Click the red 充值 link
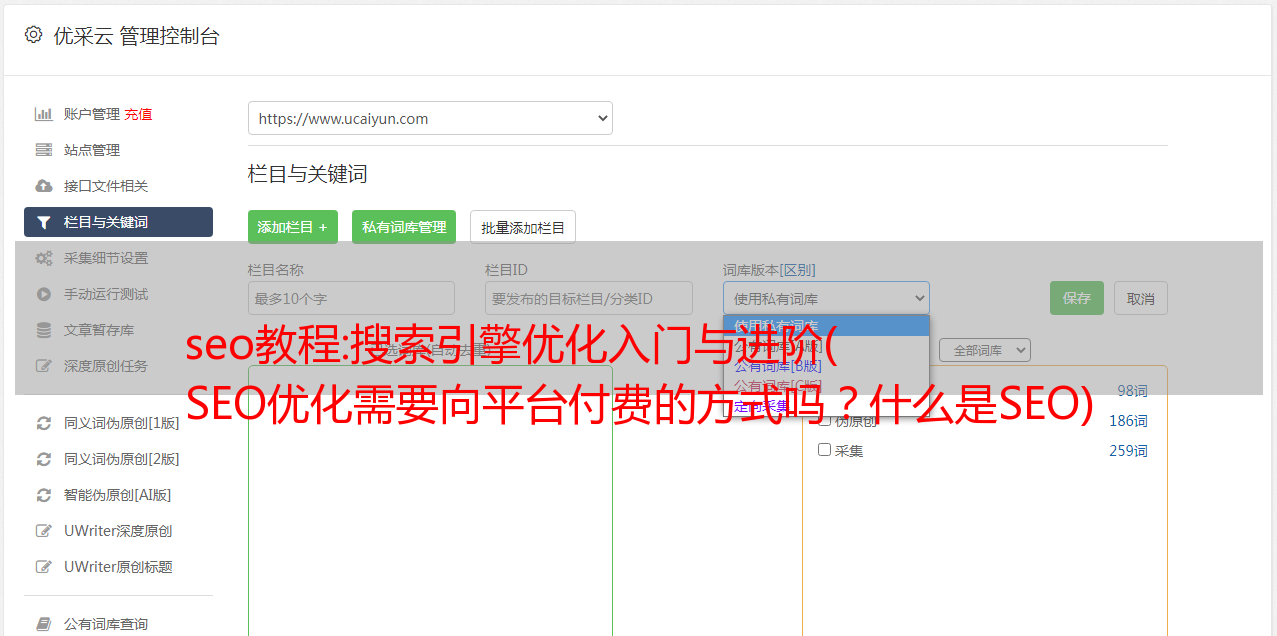 coord(138,114)
